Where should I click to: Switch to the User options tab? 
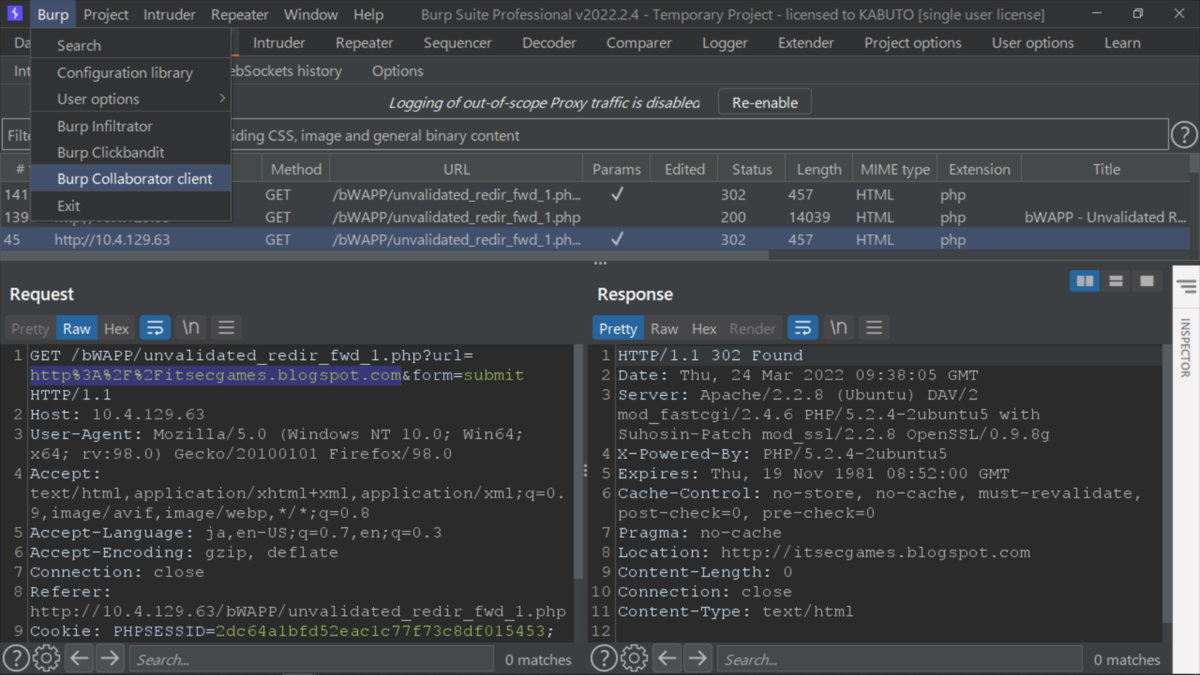(x=1033, y=43)
